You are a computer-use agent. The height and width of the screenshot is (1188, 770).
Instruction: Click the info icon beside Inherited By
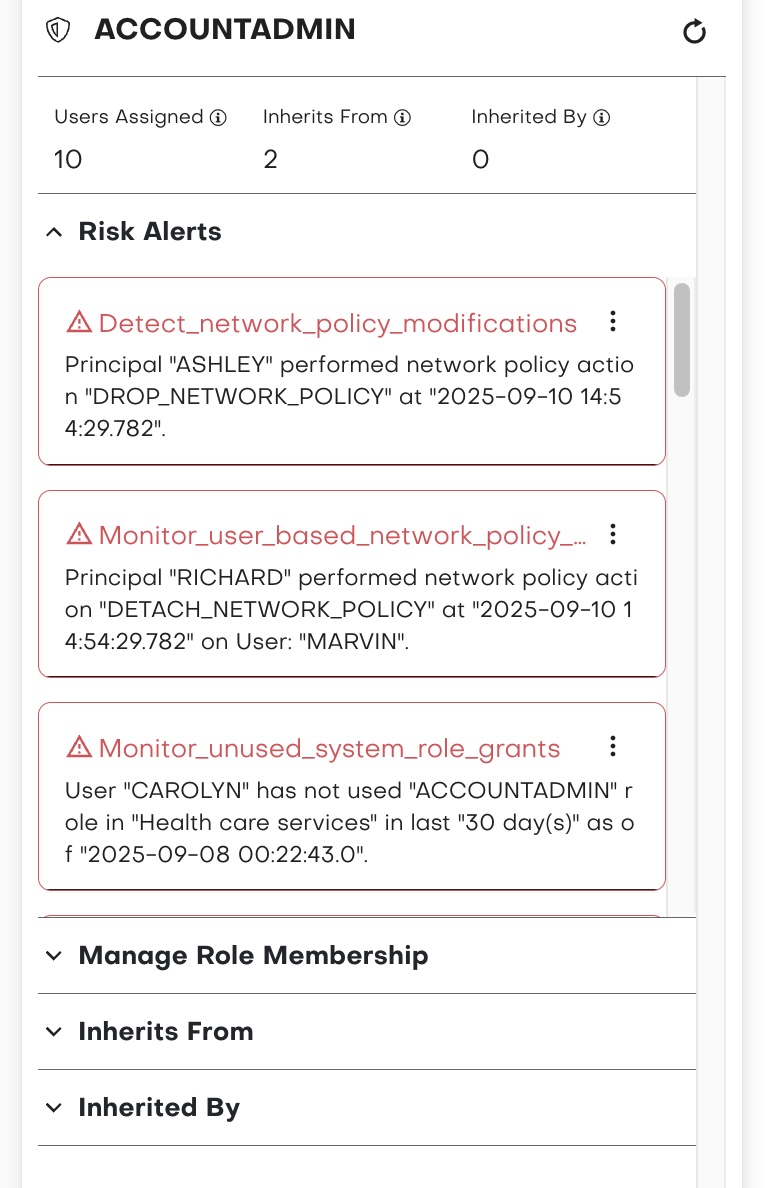tap(601, 118)
